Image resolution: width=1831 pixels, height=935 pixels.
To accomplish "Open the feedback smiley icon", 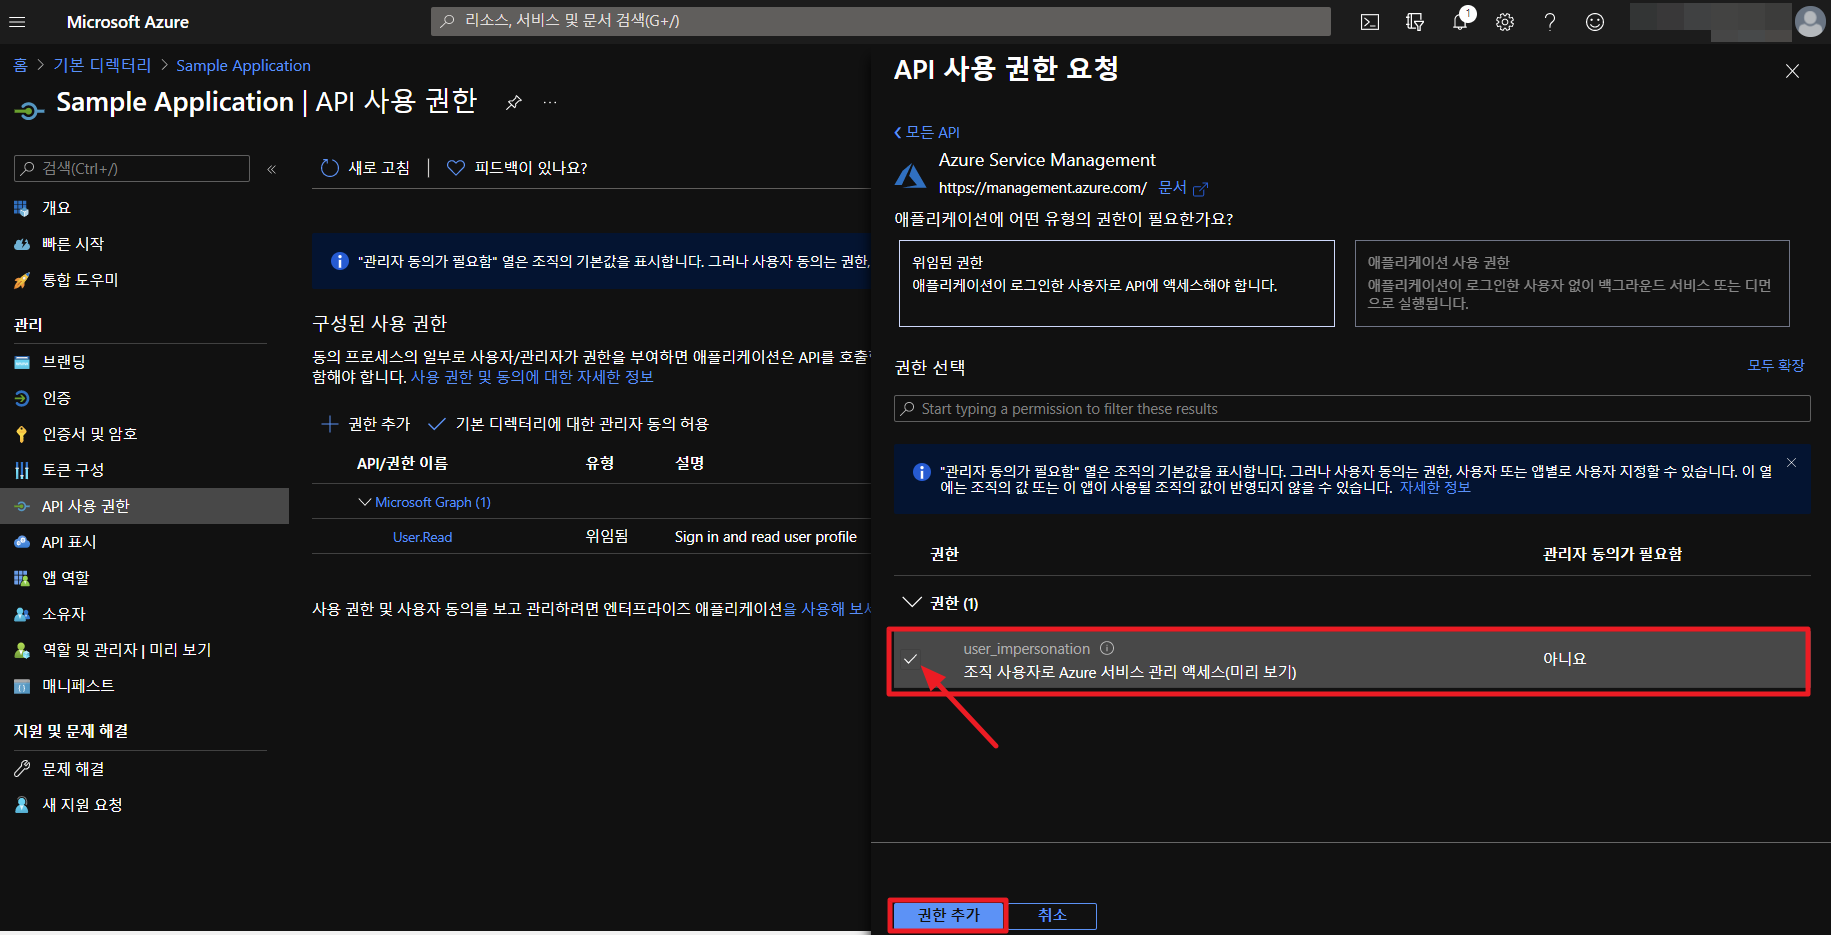I will (x=1594, y=22).
